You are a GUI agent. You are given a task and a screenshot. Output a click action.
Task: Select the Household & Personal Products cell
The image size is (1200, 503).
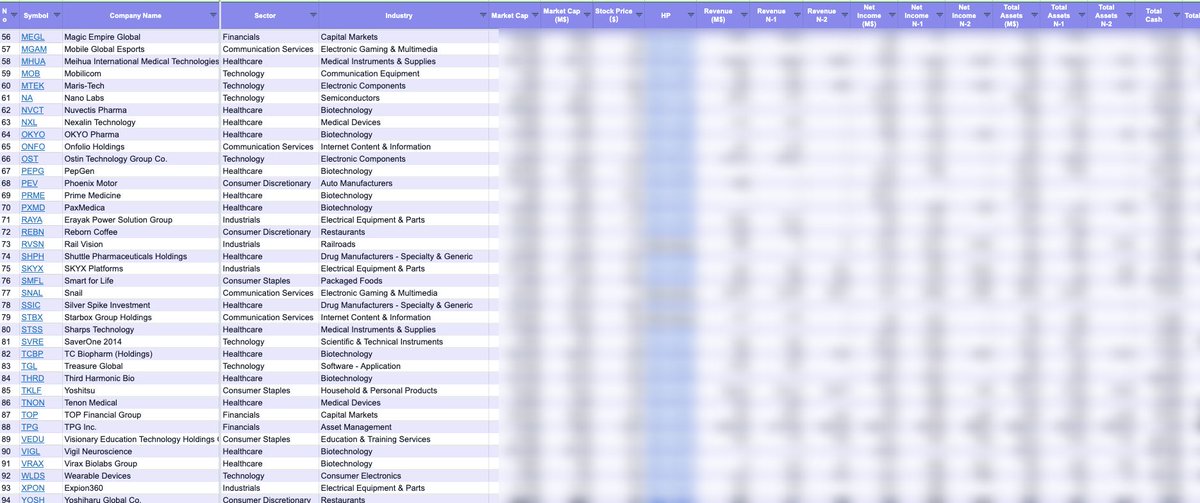click(x=402, y=391)
